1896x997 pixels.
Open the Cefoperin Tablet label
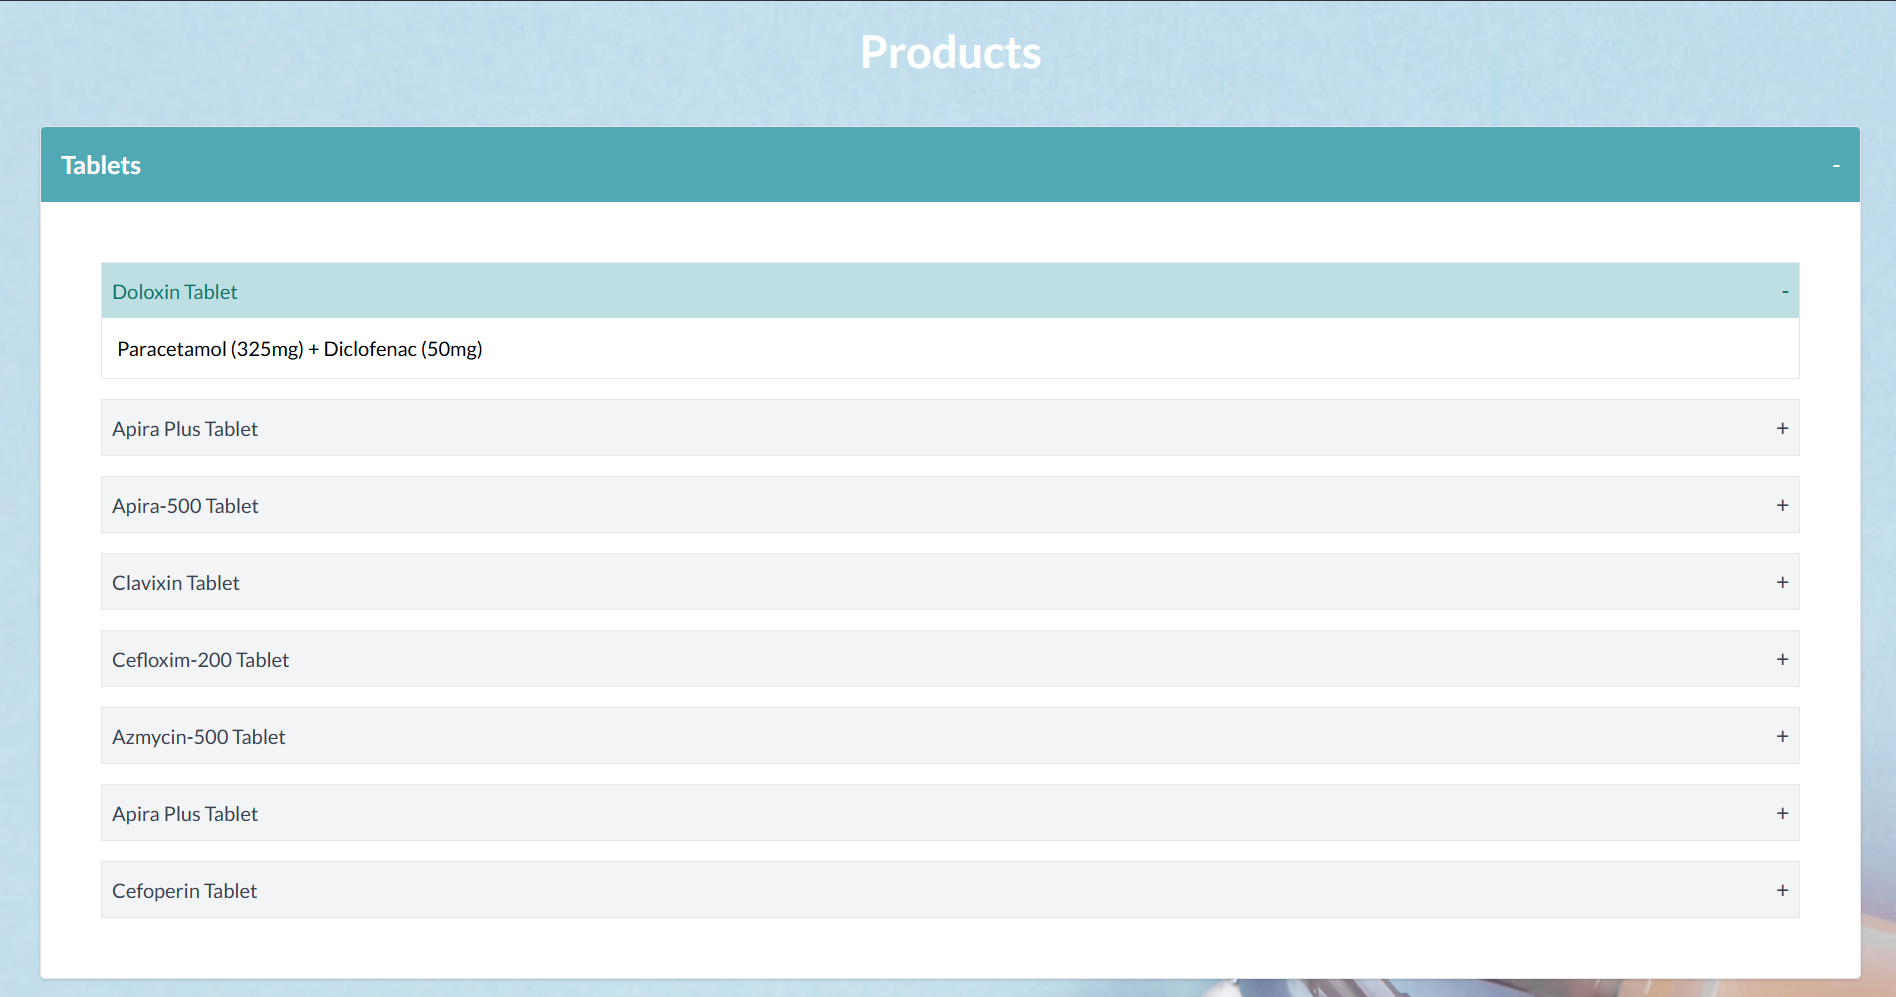click(185, 891)
